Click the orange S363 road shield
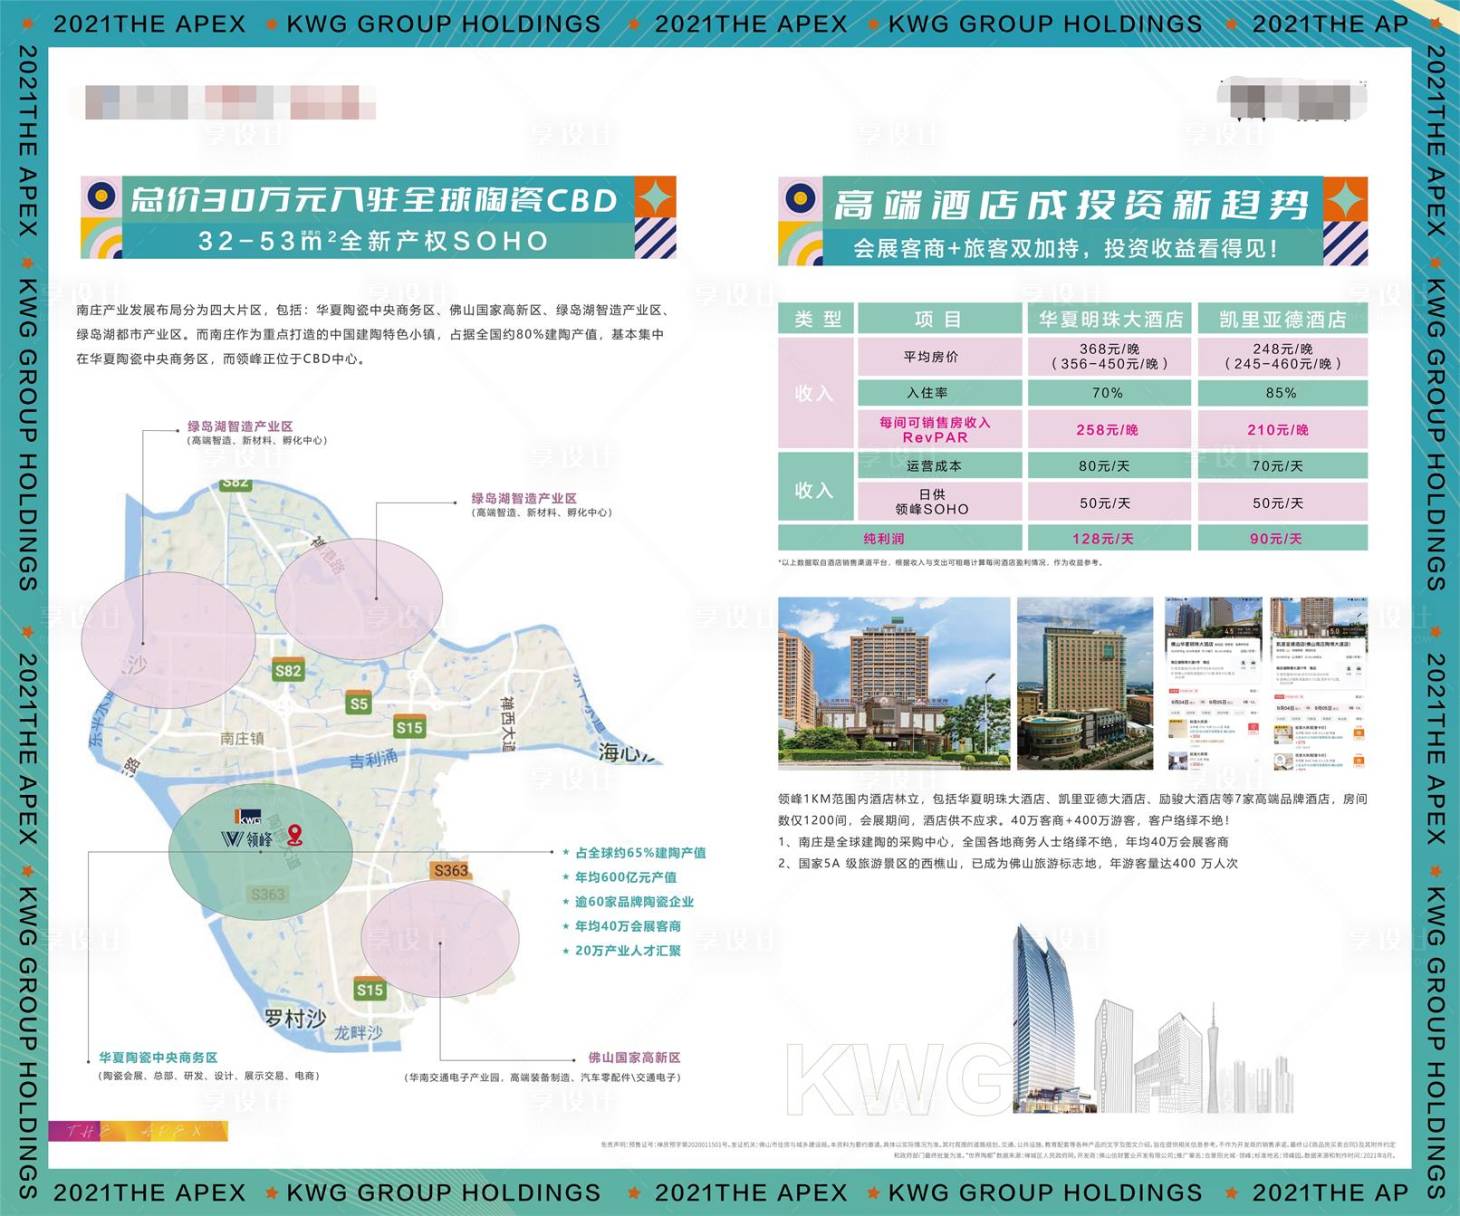This screenshot has height=1216, width=1460. pyautogui.click(x=451, y=870)
